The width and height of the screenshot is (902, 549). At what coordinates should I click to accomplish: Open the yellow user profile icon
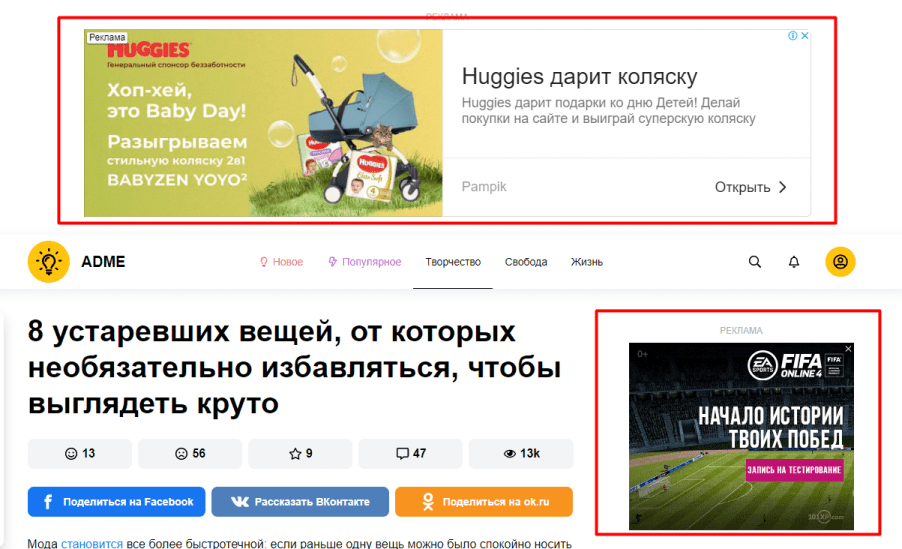coord(840,262)
